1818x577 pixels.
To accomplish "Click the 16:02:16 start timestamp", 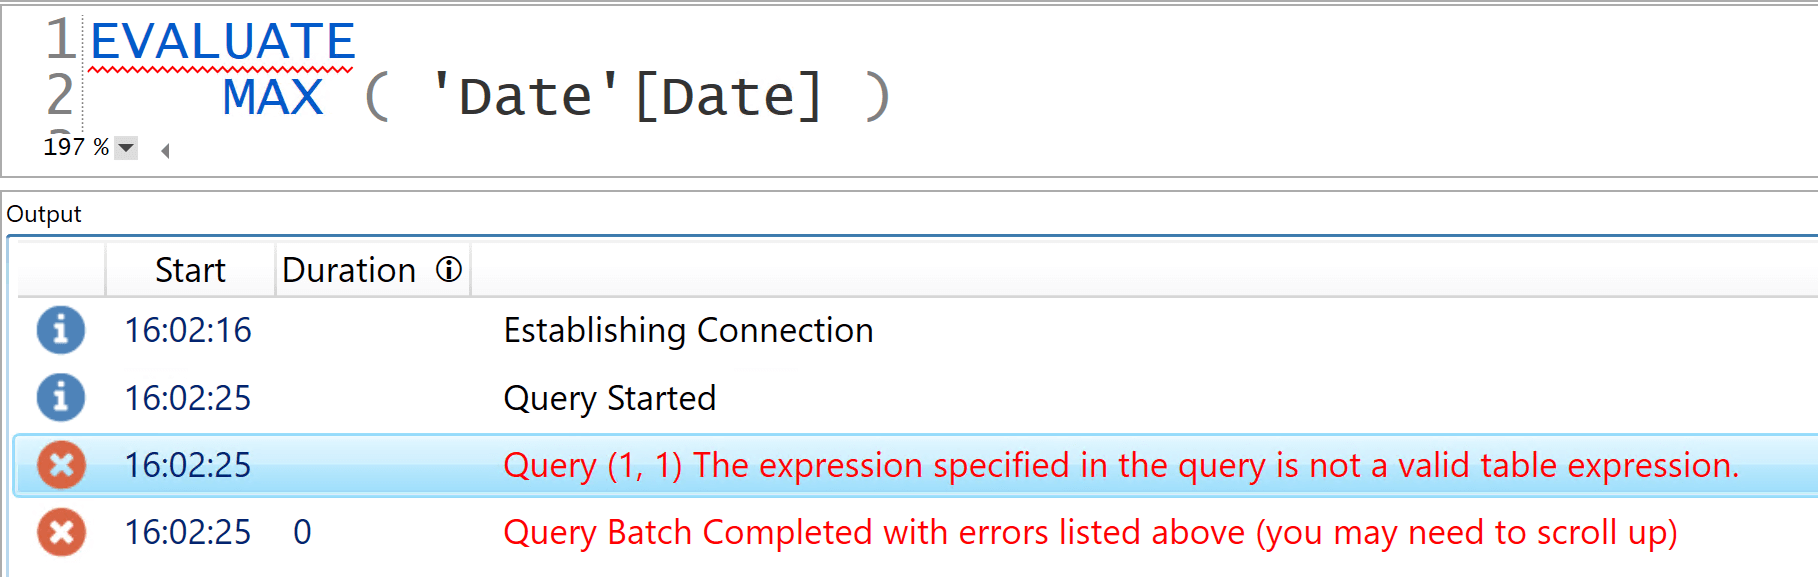I will [188, 330].
